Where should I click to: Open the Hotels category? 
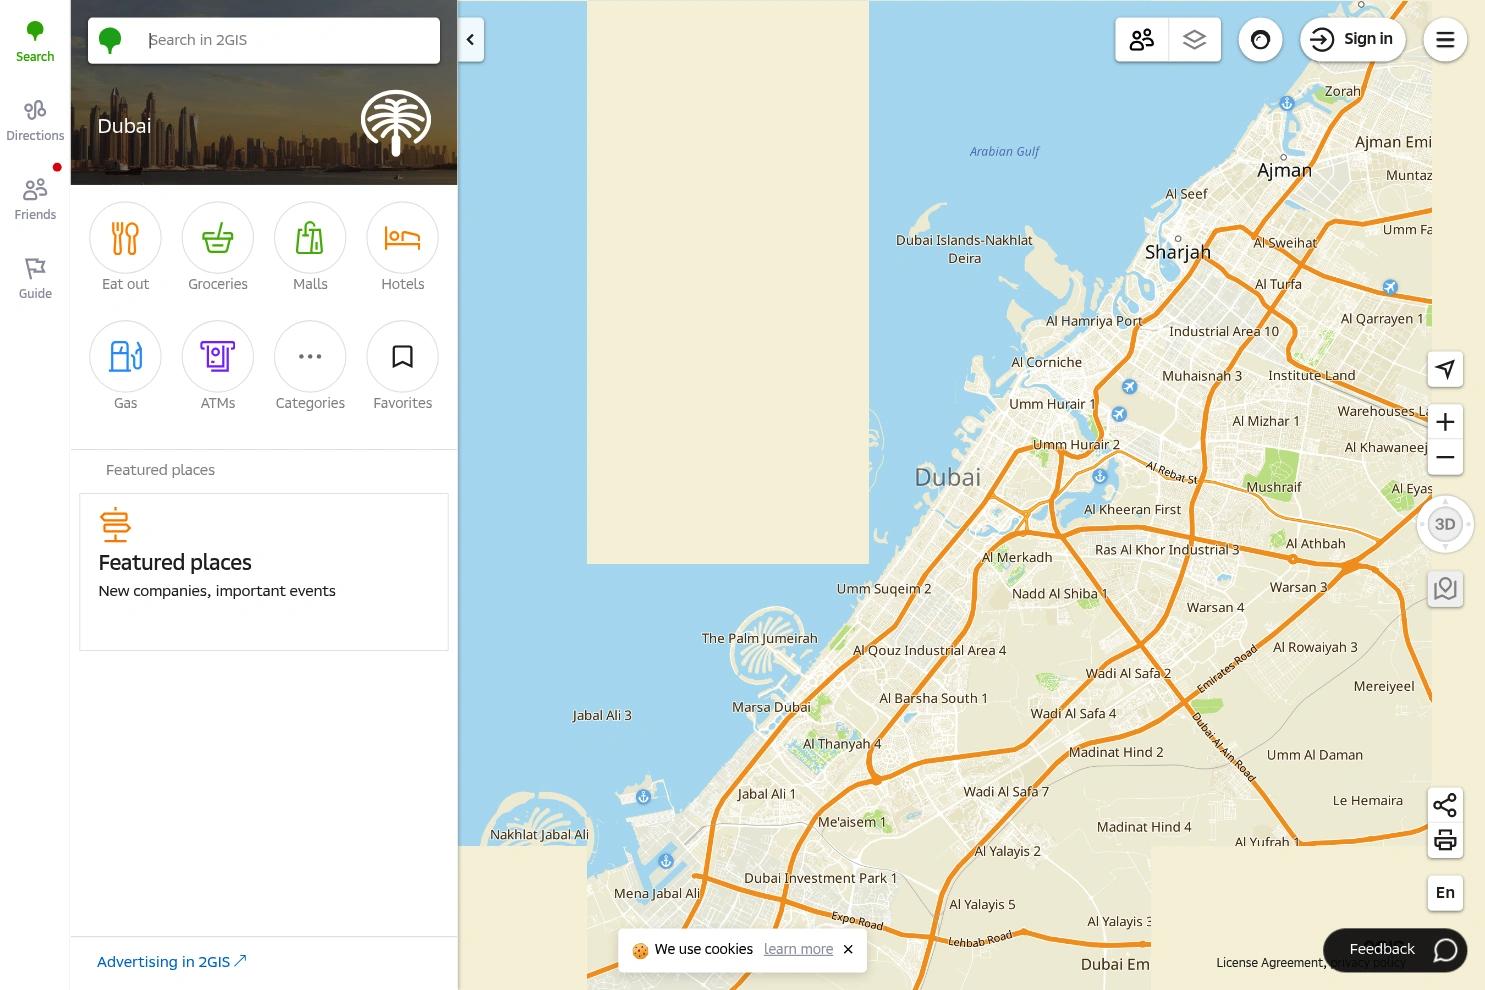402,238
